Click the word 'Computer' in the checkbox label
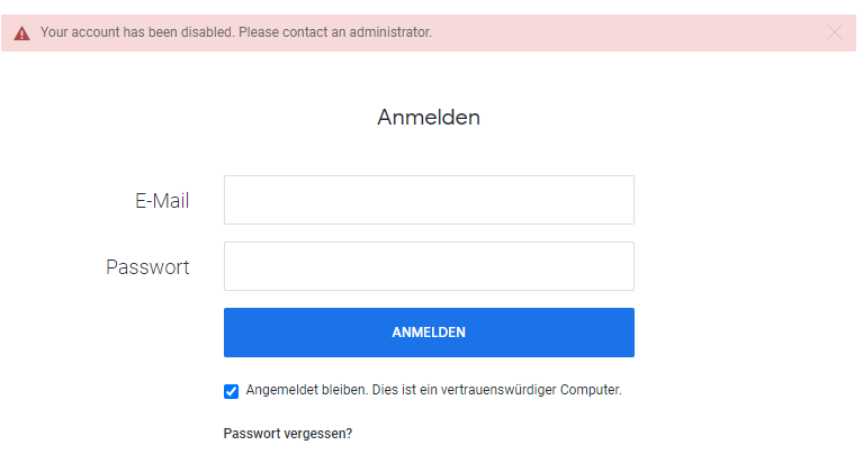863x468 pixels. (x=591, y=390)
